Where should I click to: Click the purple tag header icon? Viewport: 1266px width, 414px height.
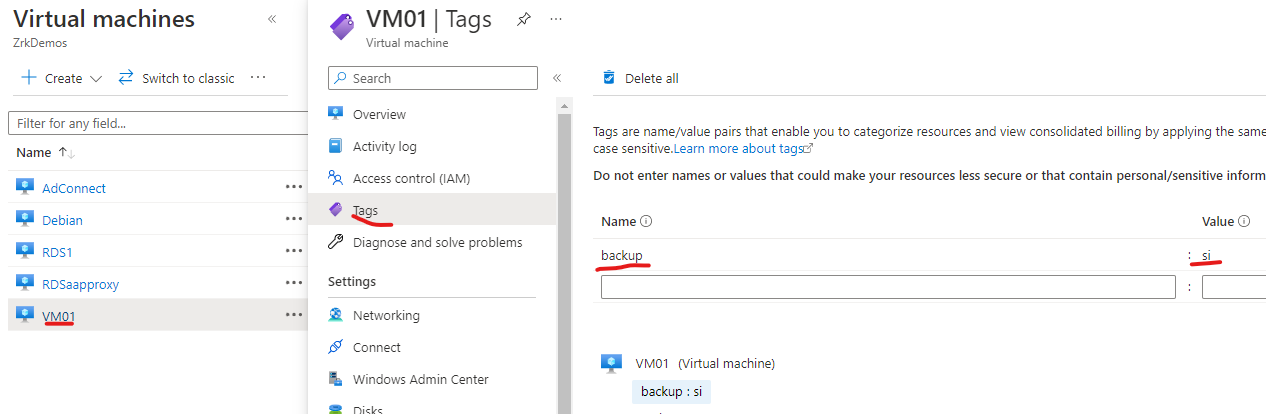click(341, 29)
